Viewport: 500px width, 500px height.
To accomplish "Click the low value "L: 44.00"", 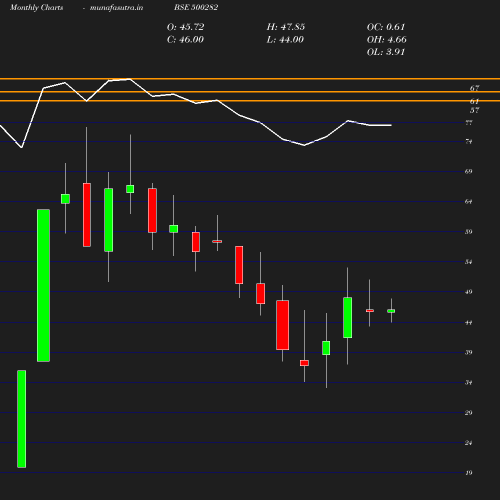I will click(x=285, y=39).
